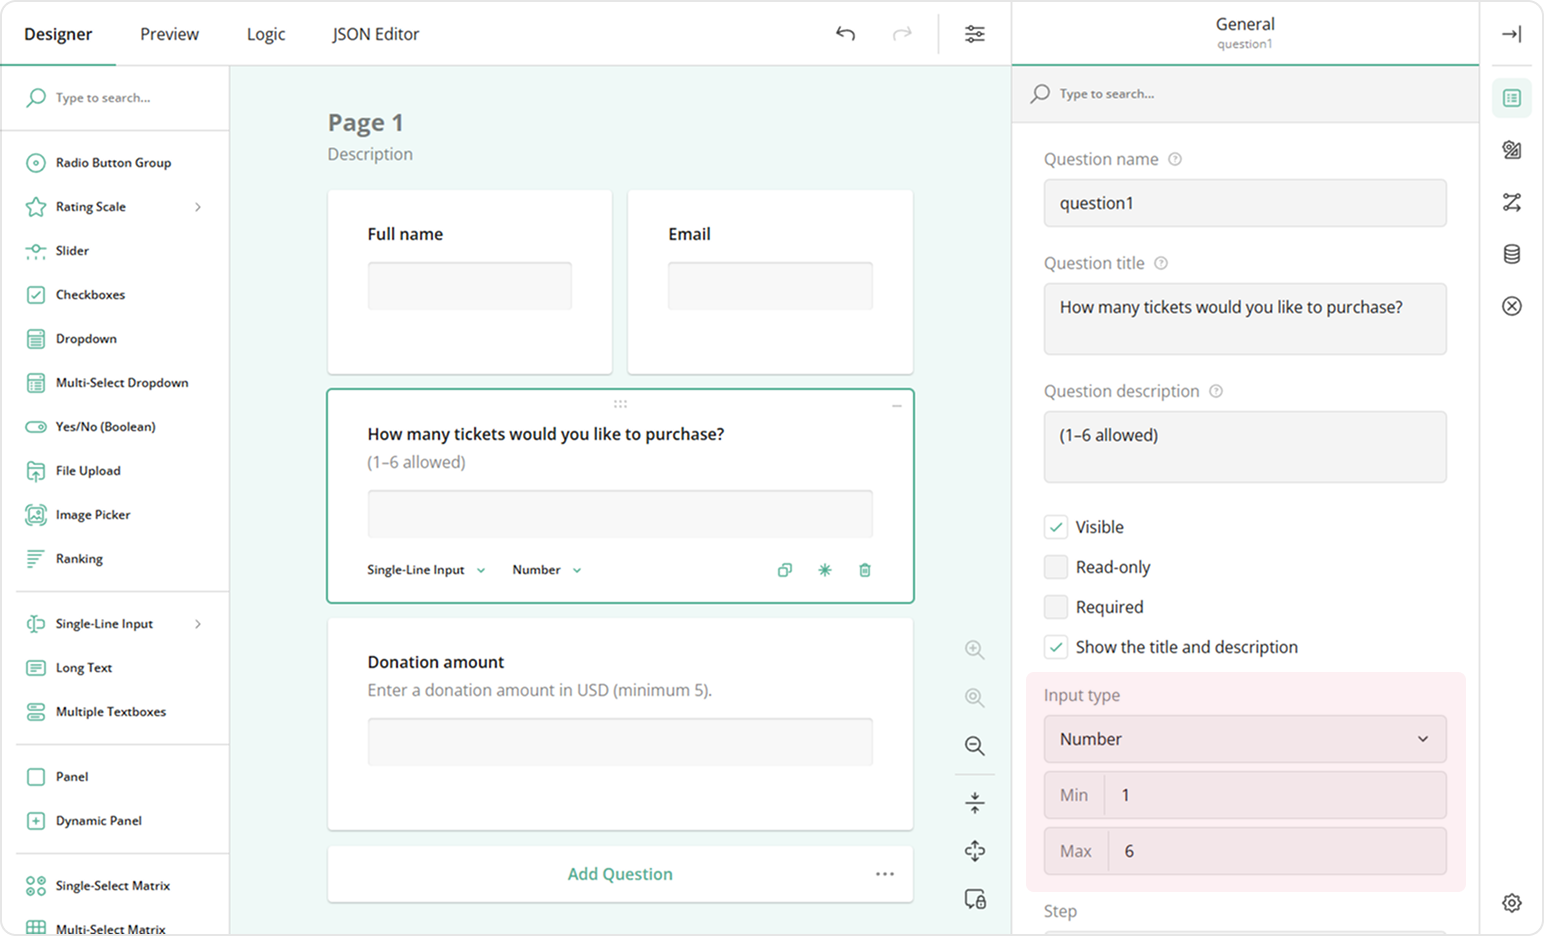
Task: Select the Slider item in toolbox
Action: click(x=72, y=251)
